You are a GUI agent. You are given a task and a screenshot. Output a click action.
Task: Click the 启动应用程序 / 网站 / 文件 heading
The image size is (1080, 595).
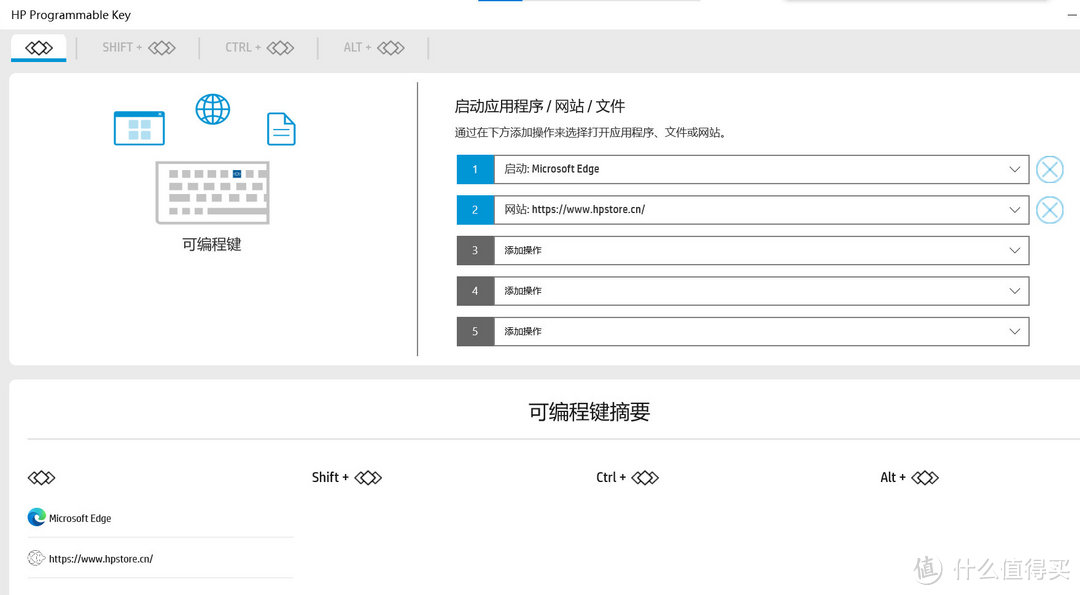point(539,106)
